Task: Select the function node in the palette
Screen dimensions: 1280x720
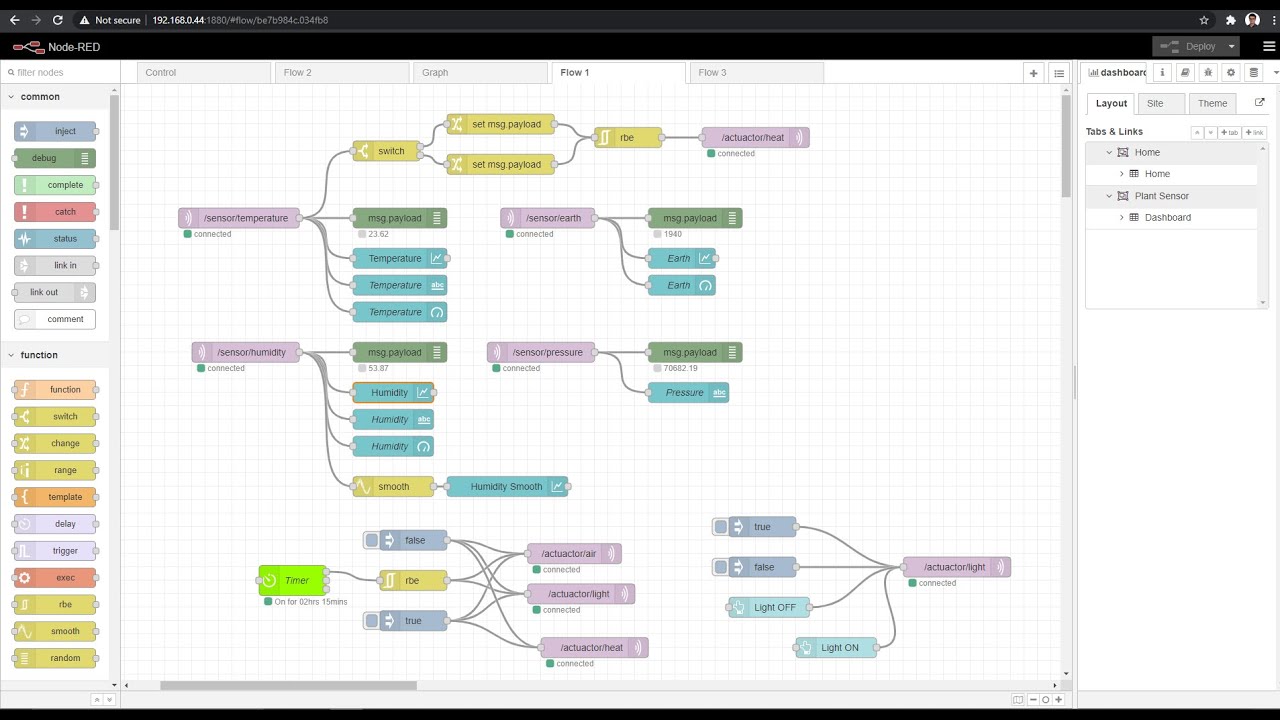Action: (56, 390)
